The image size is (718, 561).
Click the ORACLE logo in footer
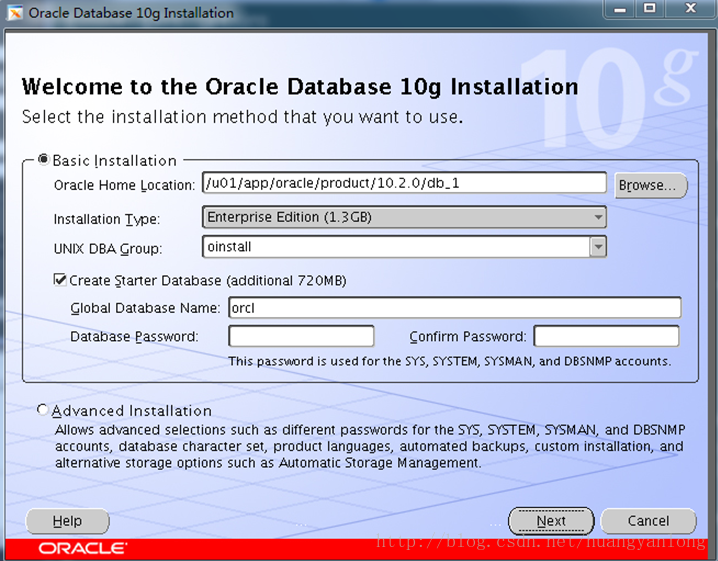tap(83, 548)
